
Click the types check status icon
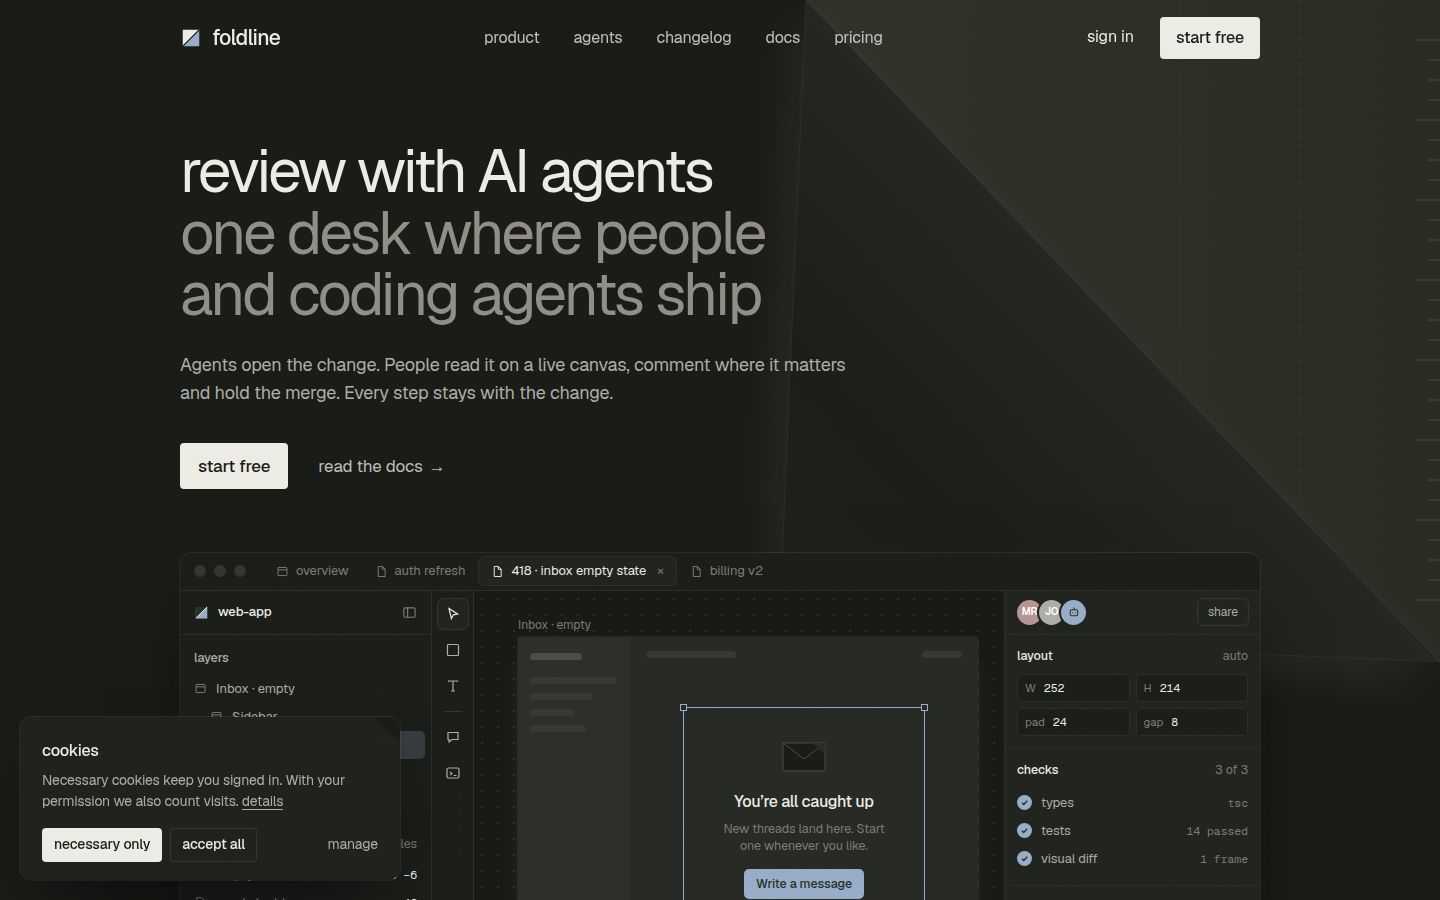1024,803
